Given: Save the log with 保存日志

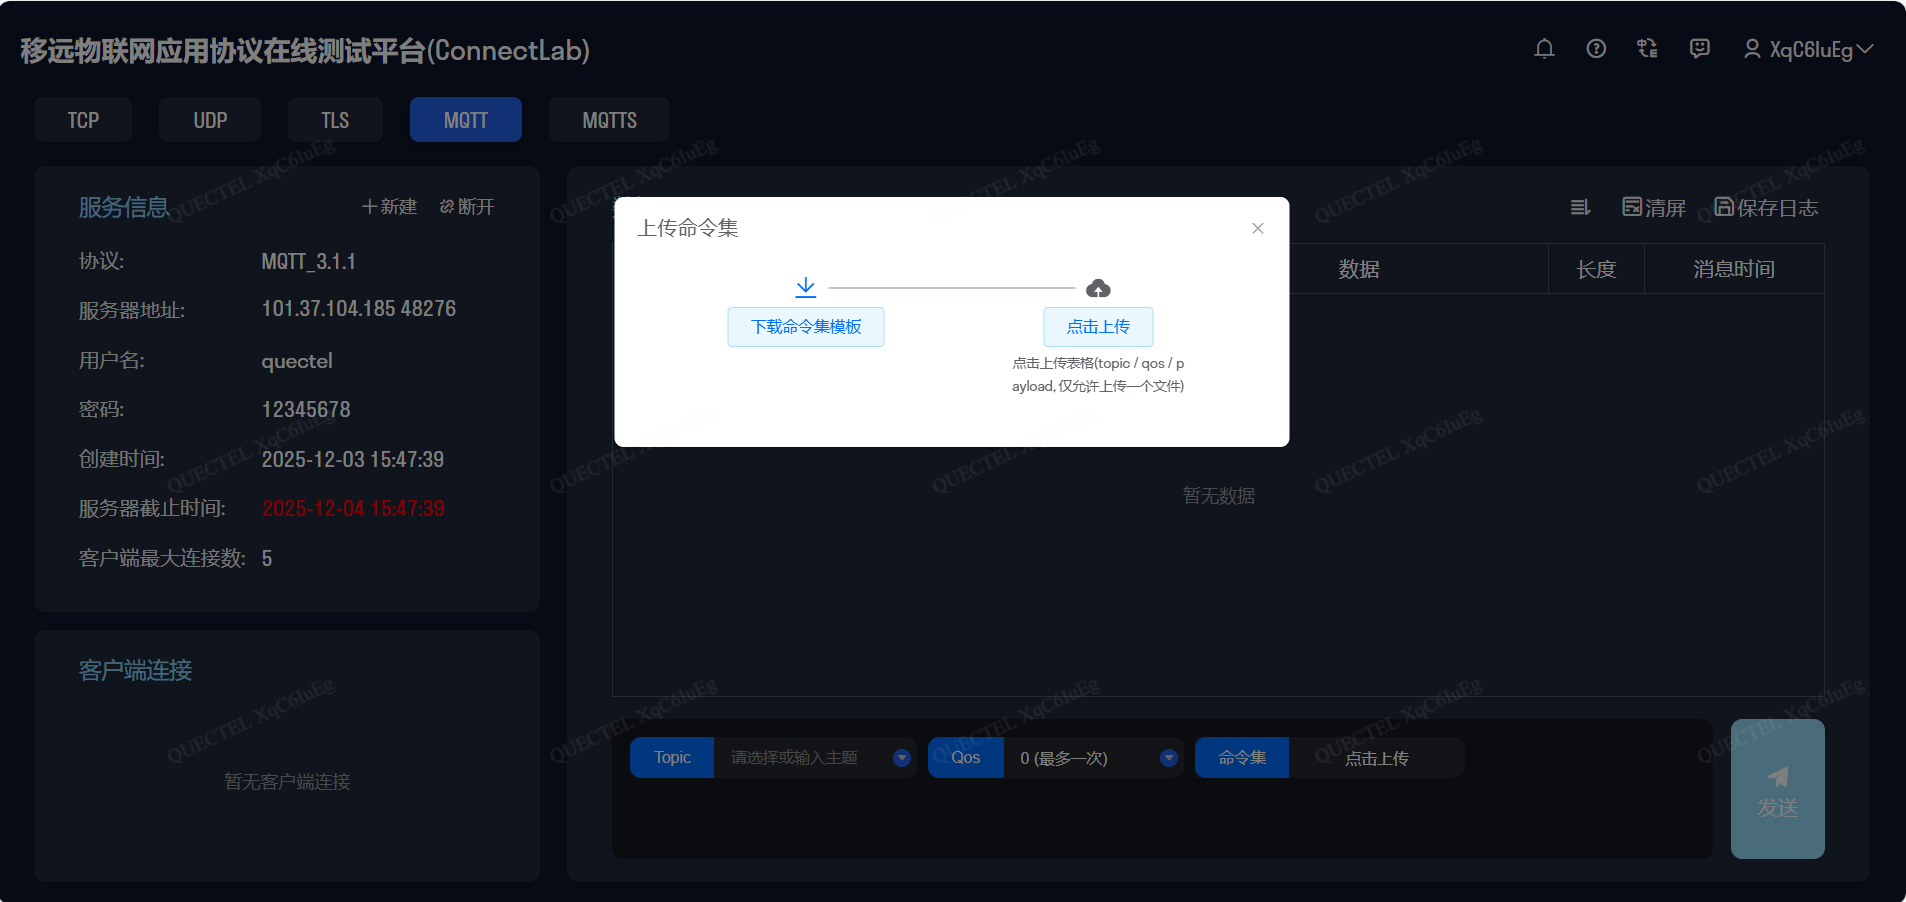Looking at the screenshot, I should (1766, 207).
